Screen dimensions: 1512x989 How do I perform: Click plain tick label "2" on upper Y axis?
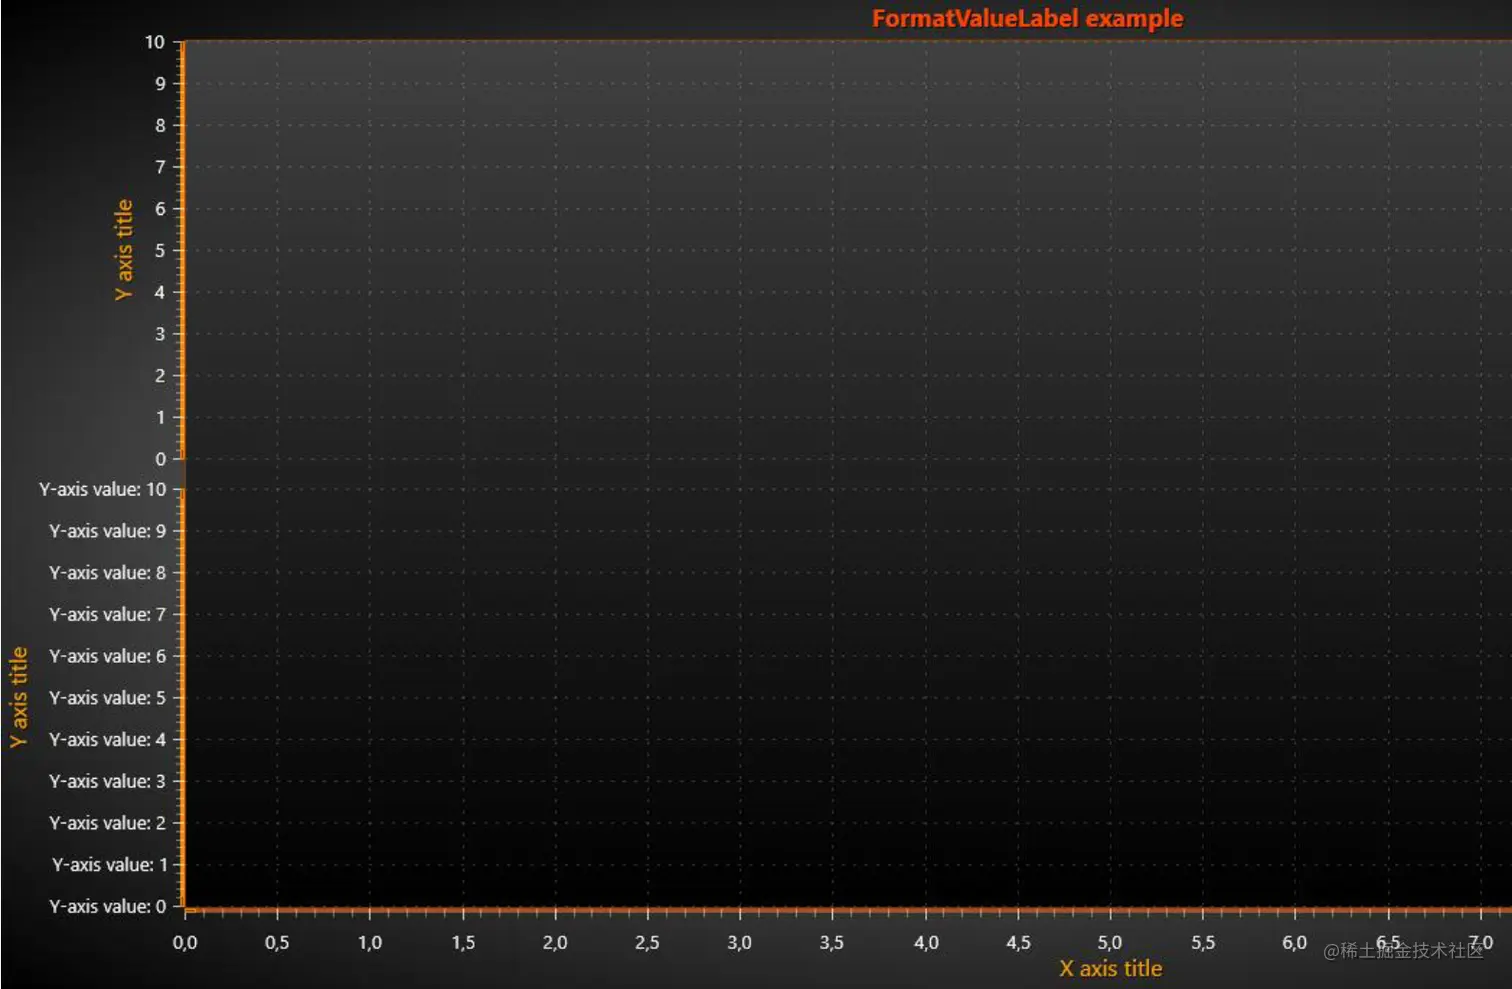160,376
